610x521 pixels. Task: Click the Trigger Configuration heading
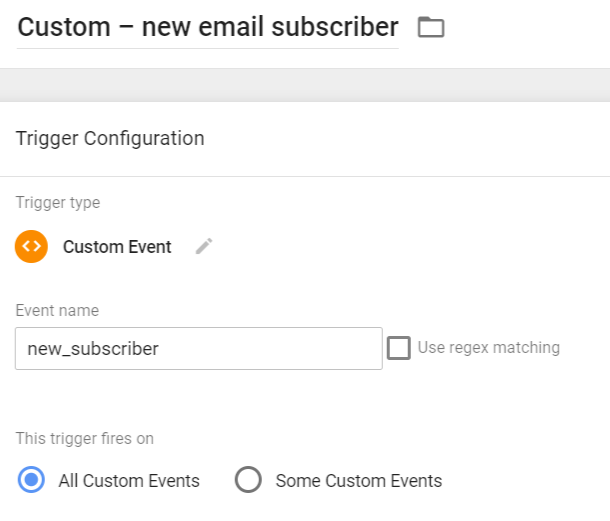click(x=110, y=138)
